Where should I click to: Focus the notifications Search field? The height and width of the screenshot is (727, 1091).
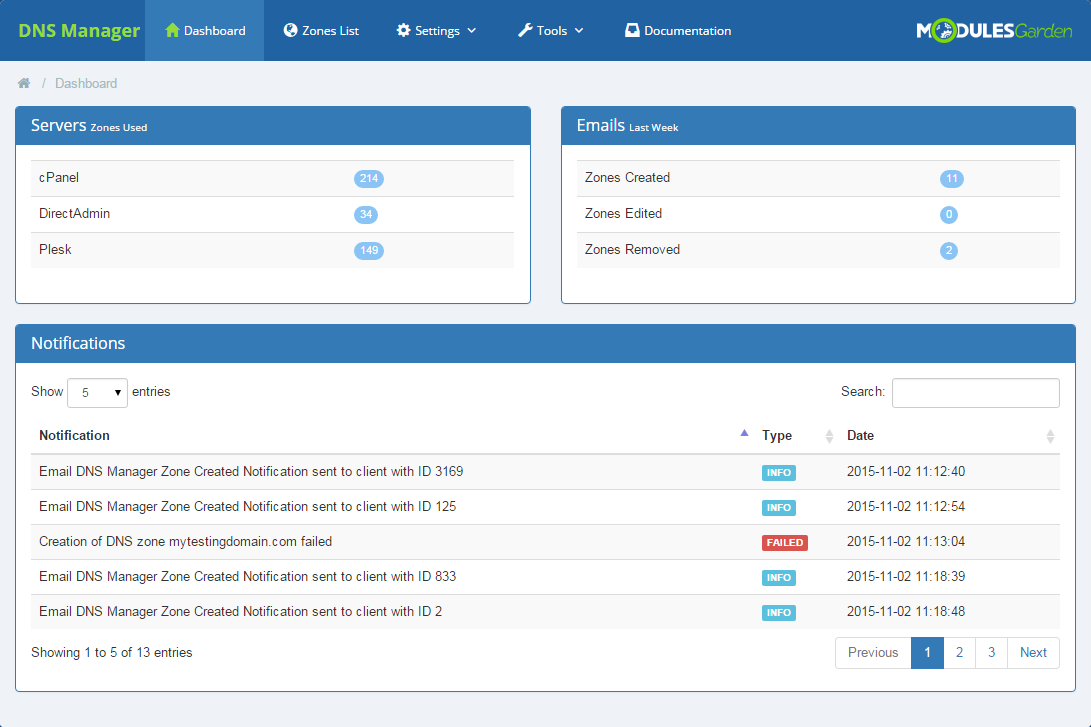[x=975, y=393]
